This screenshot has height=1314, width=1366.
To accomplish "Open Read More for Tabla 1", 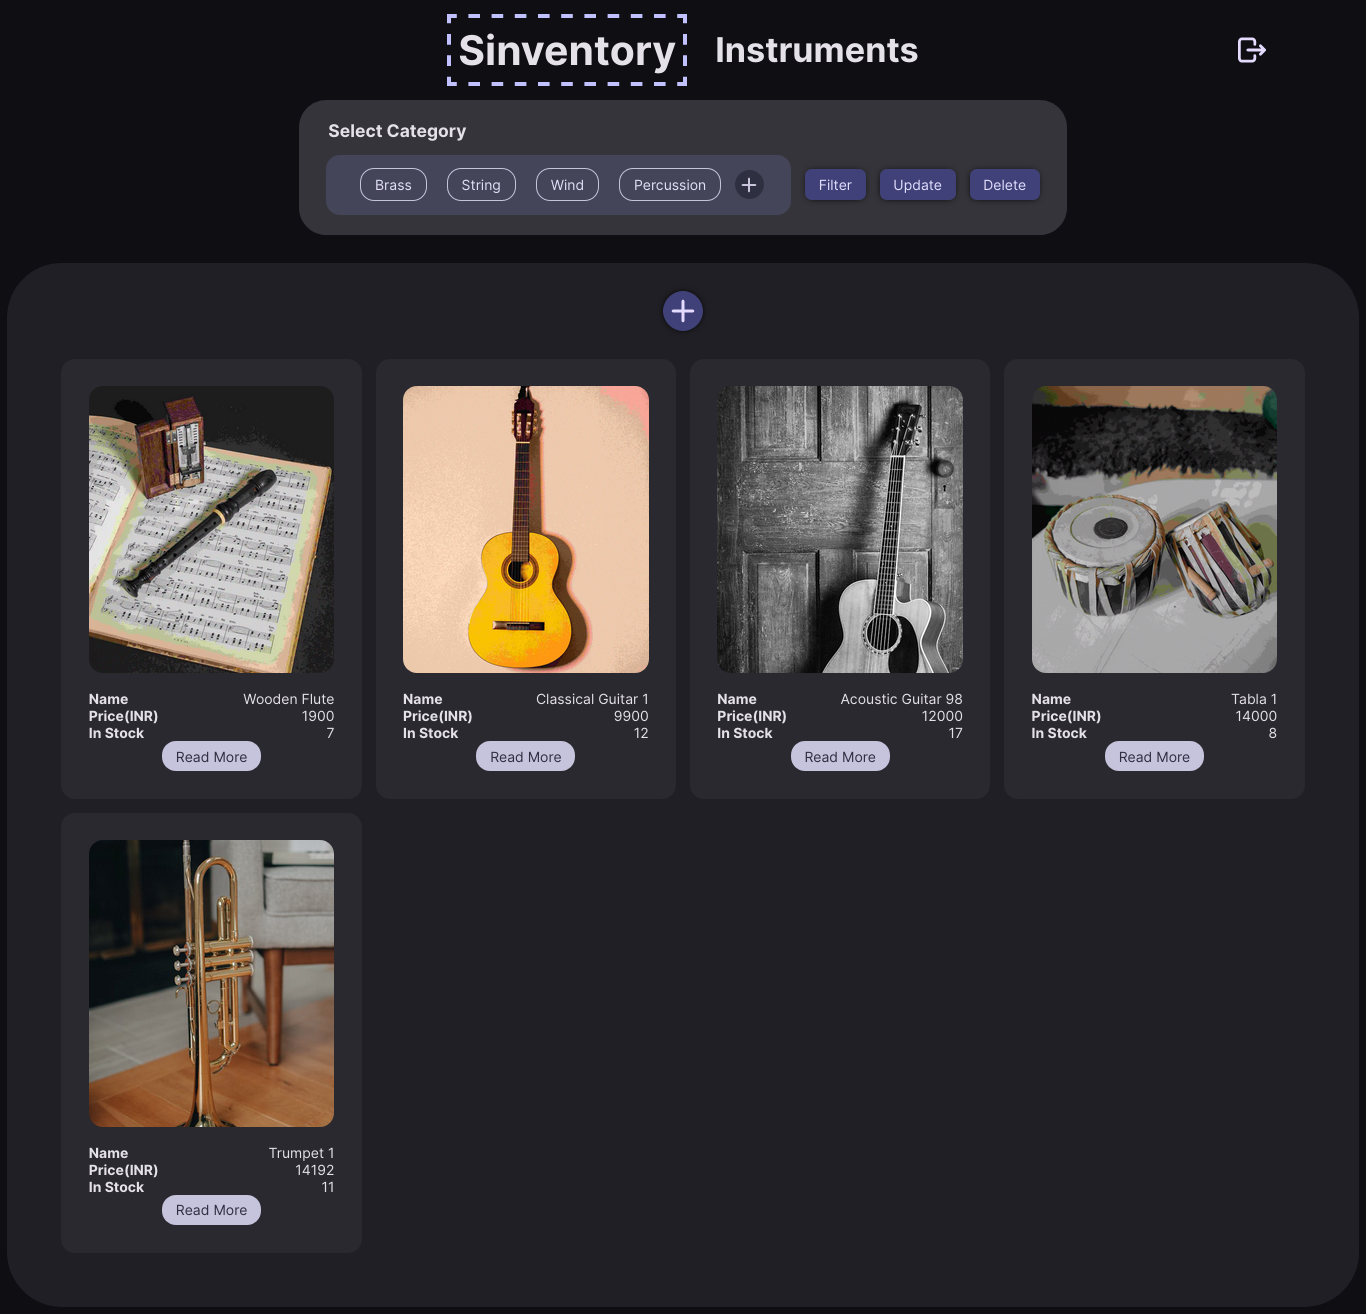I will tap(1154, 757).
